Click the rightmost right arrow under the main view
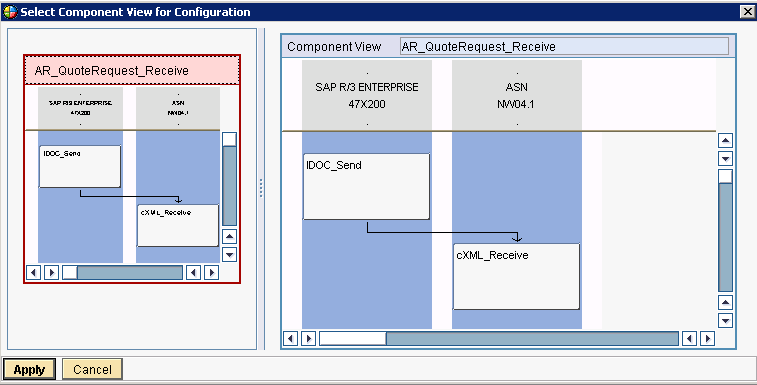Image resolution: width=757 pixels, height=385 pixels. click(x=707, y=339)
